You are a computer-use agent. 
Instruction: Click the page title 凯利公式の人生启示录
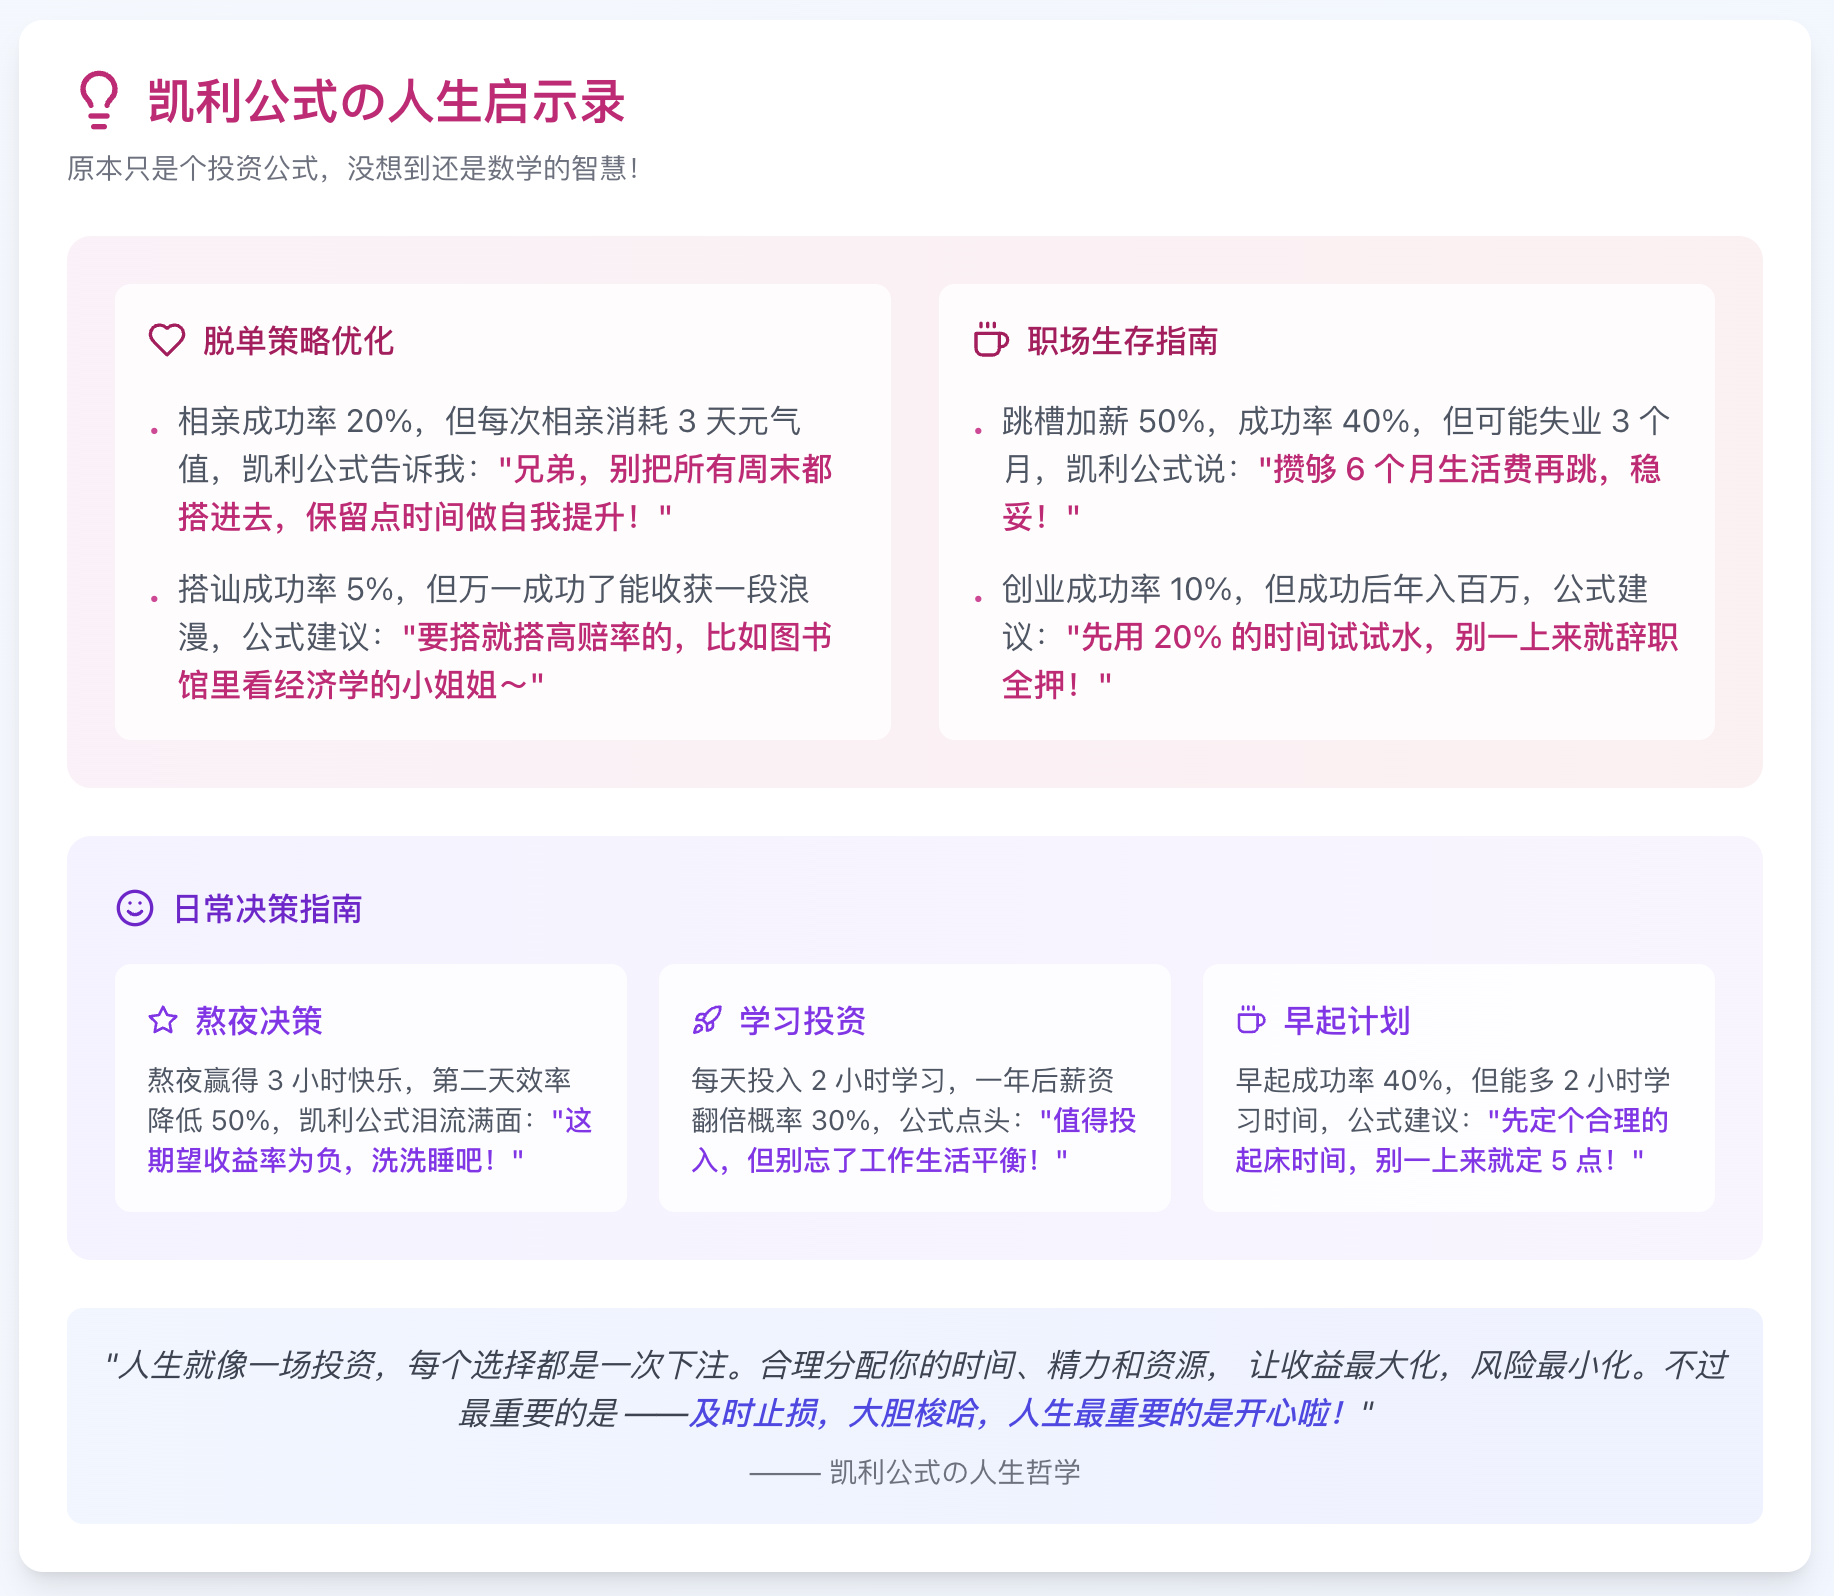tap(386, 102)
